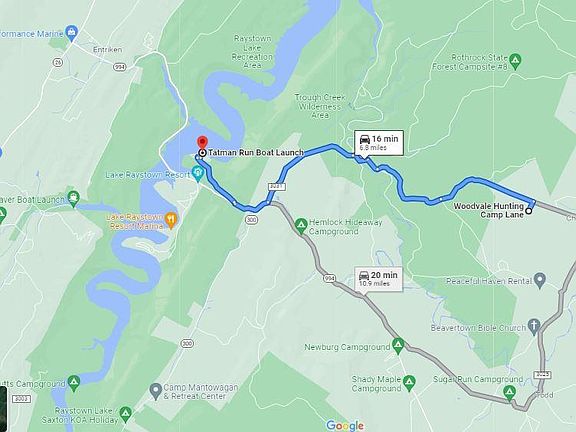Open the Hemlock Hideaway Campground marker
The image size is (576, 432).
click(301, 226)
